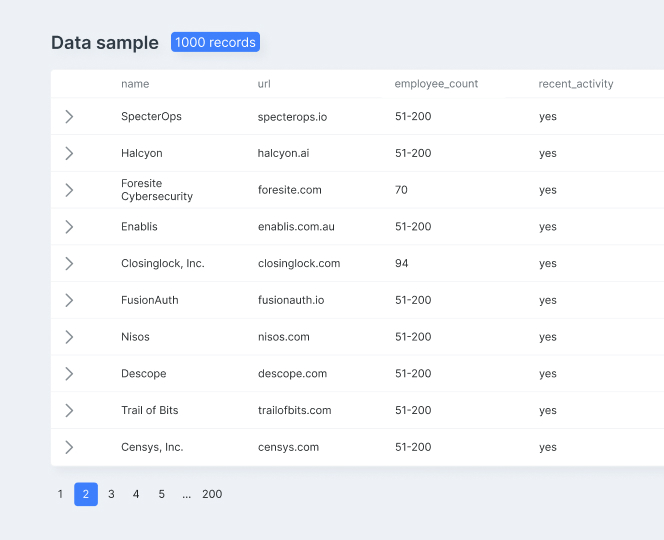Click the trailofbits.com url cell
664x540 pixels.
click(294, 410)
